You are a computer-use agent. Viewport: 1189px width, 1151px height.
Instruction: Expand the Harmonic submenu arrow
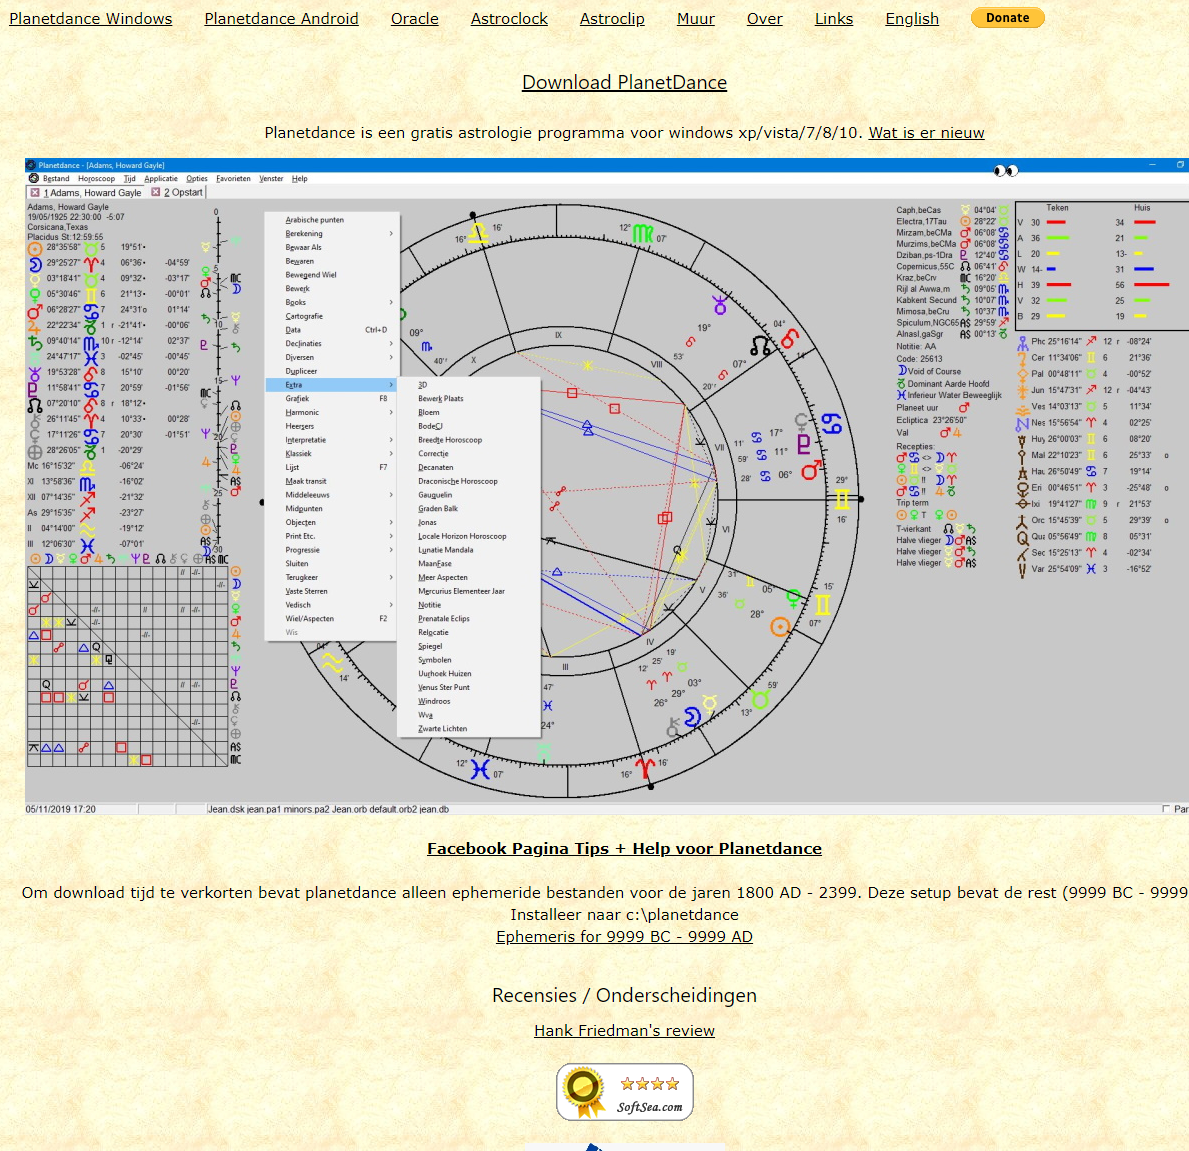click(391, 412)
